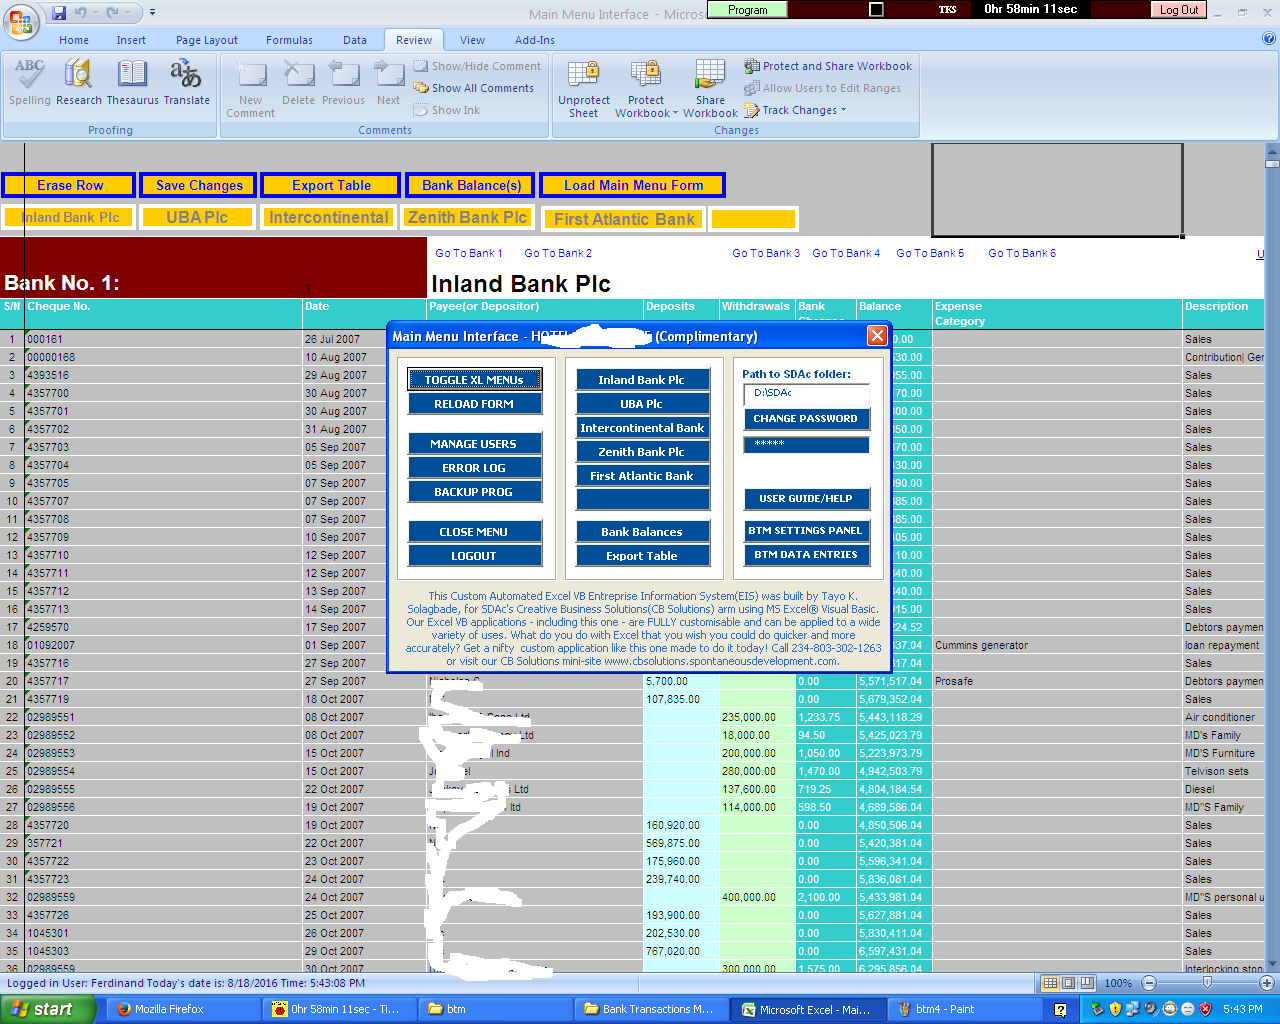This screenshot has width=1280, height=1024.
Task: Switch to Page Layout tab
Action: coord(207,40)
